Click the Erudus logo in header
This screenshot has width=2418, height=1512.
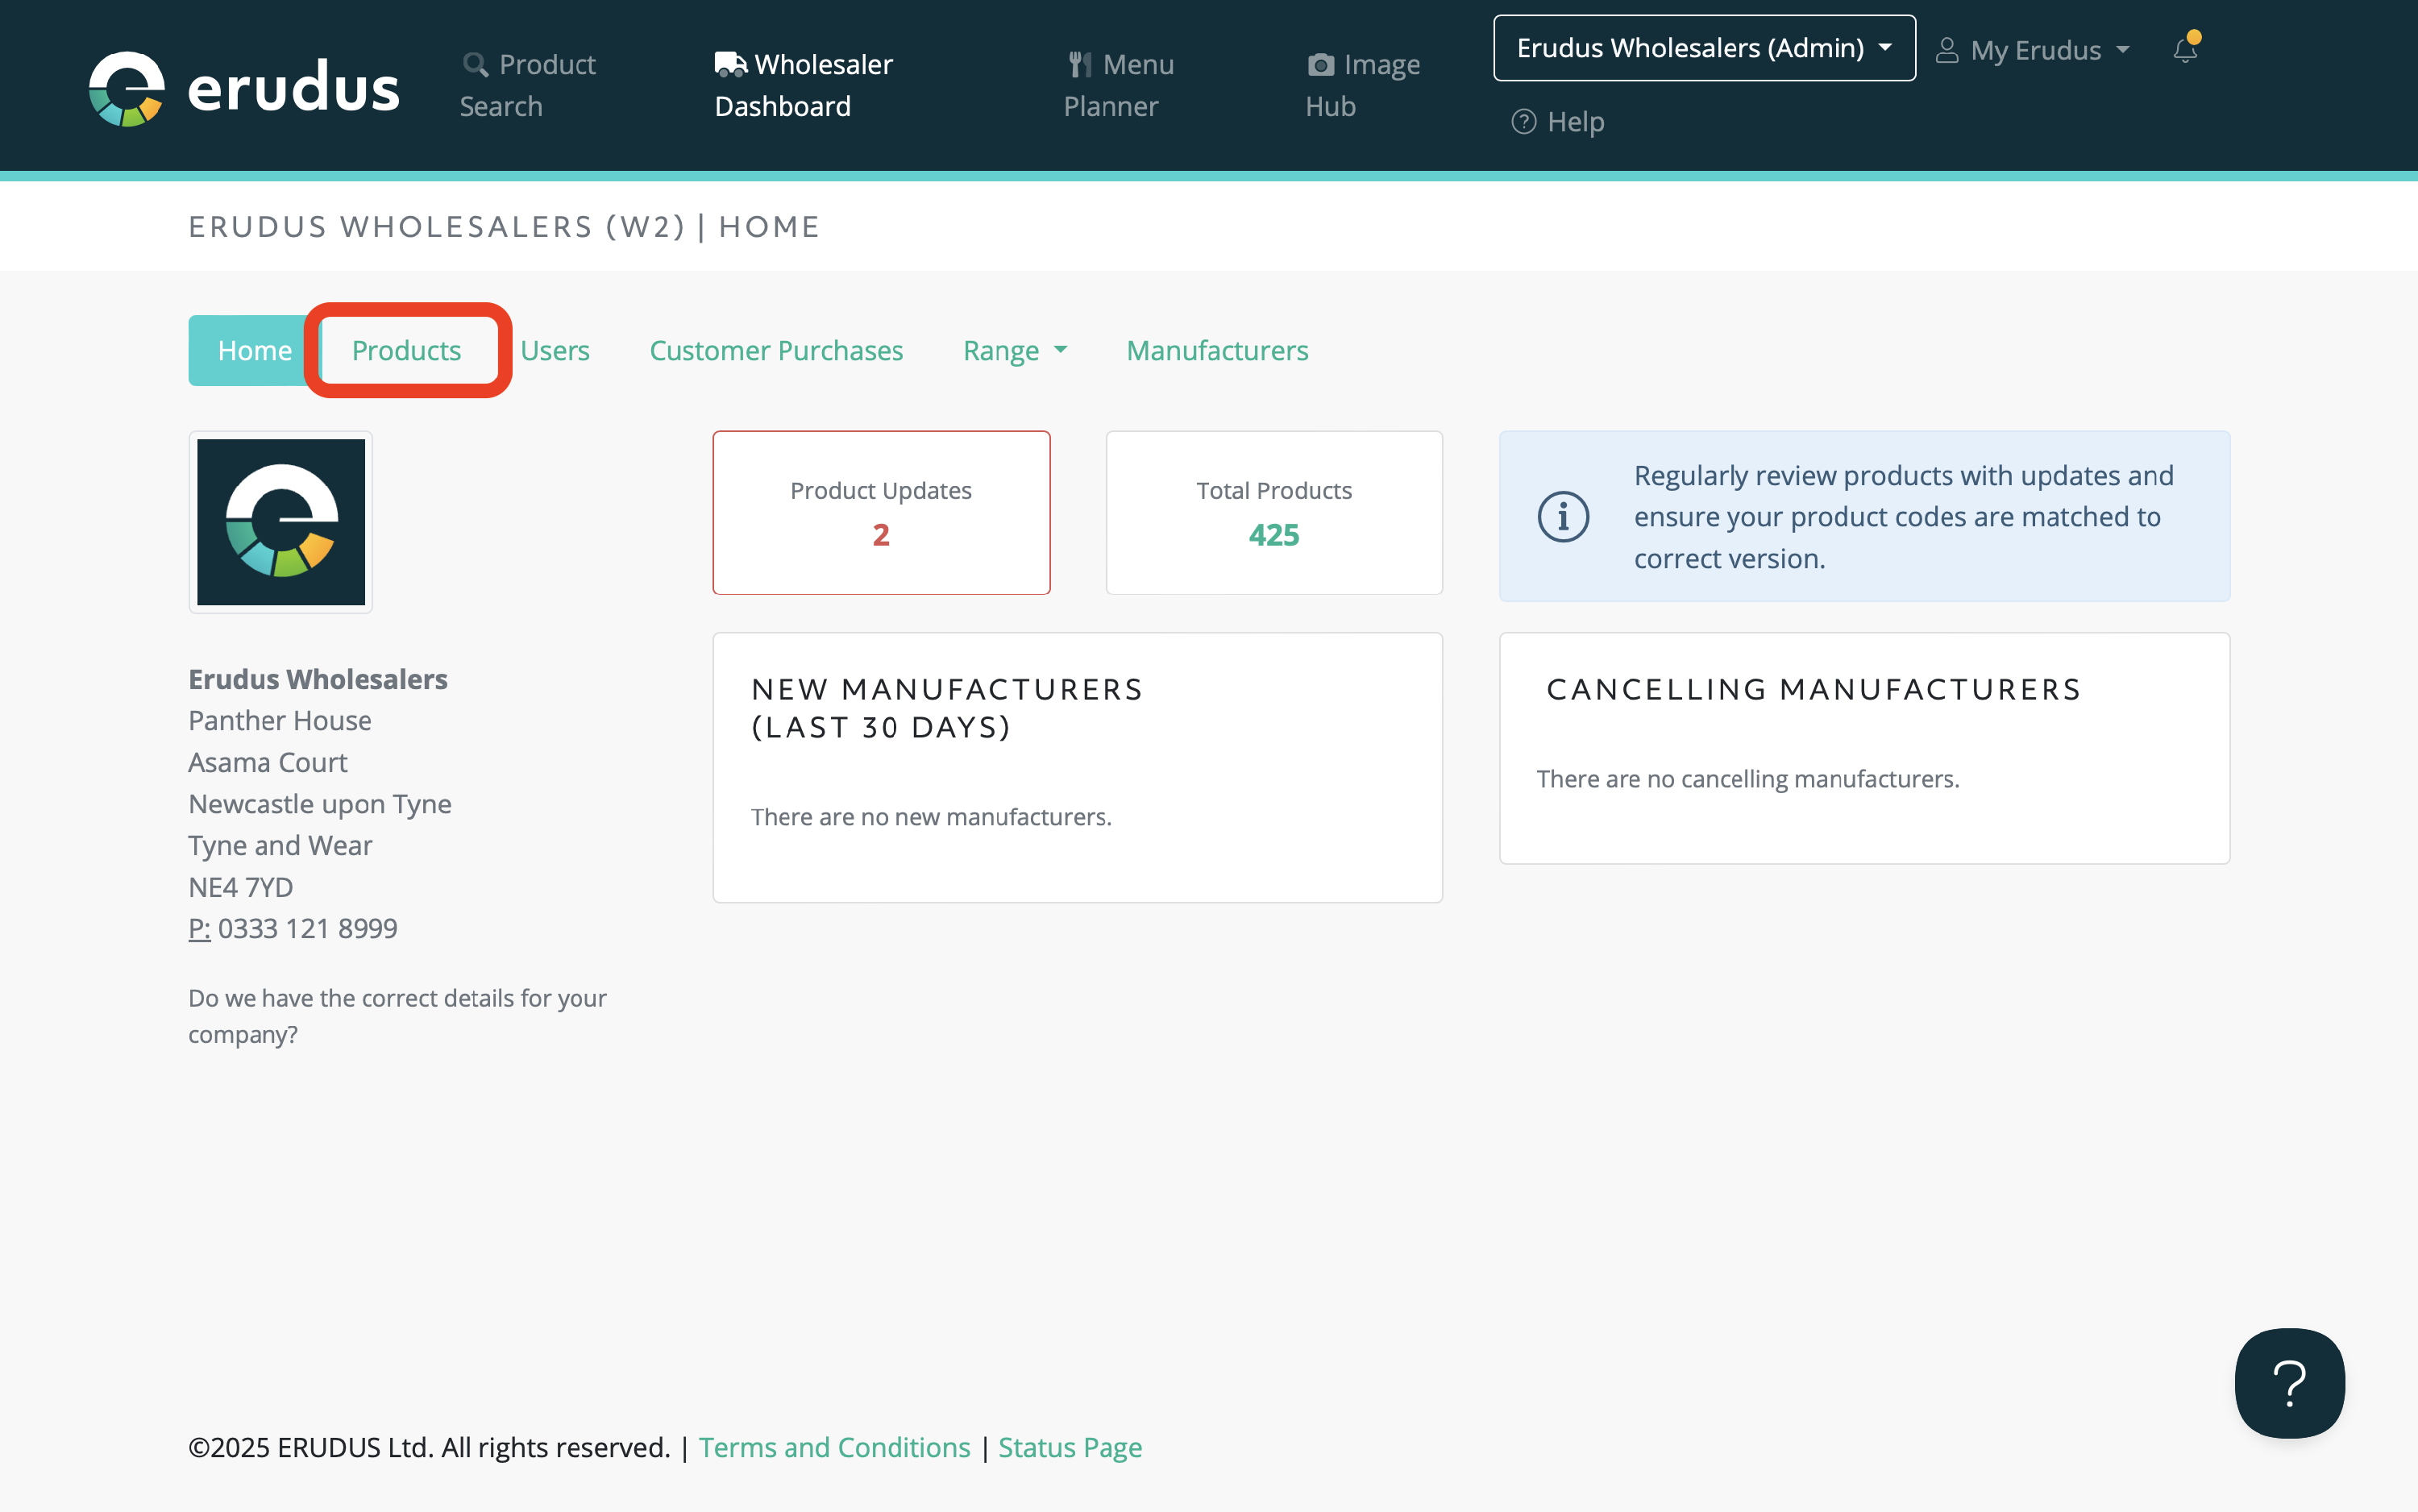click(243, 88)
